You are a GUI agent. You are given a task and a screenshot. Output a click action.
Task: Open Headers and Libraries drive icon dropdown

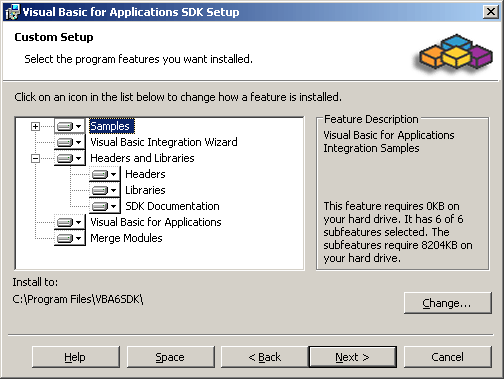pos(69,158)
